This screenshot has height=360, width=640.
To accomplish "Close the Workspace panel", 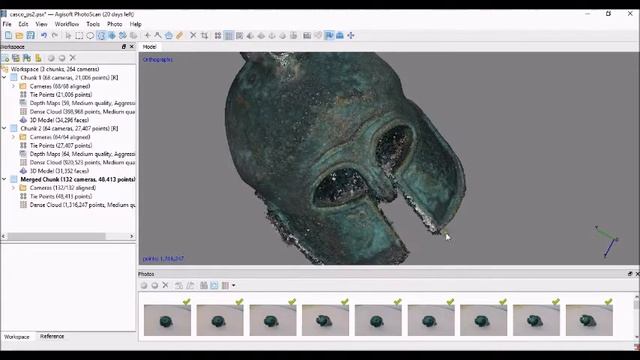I will (131, 47).
